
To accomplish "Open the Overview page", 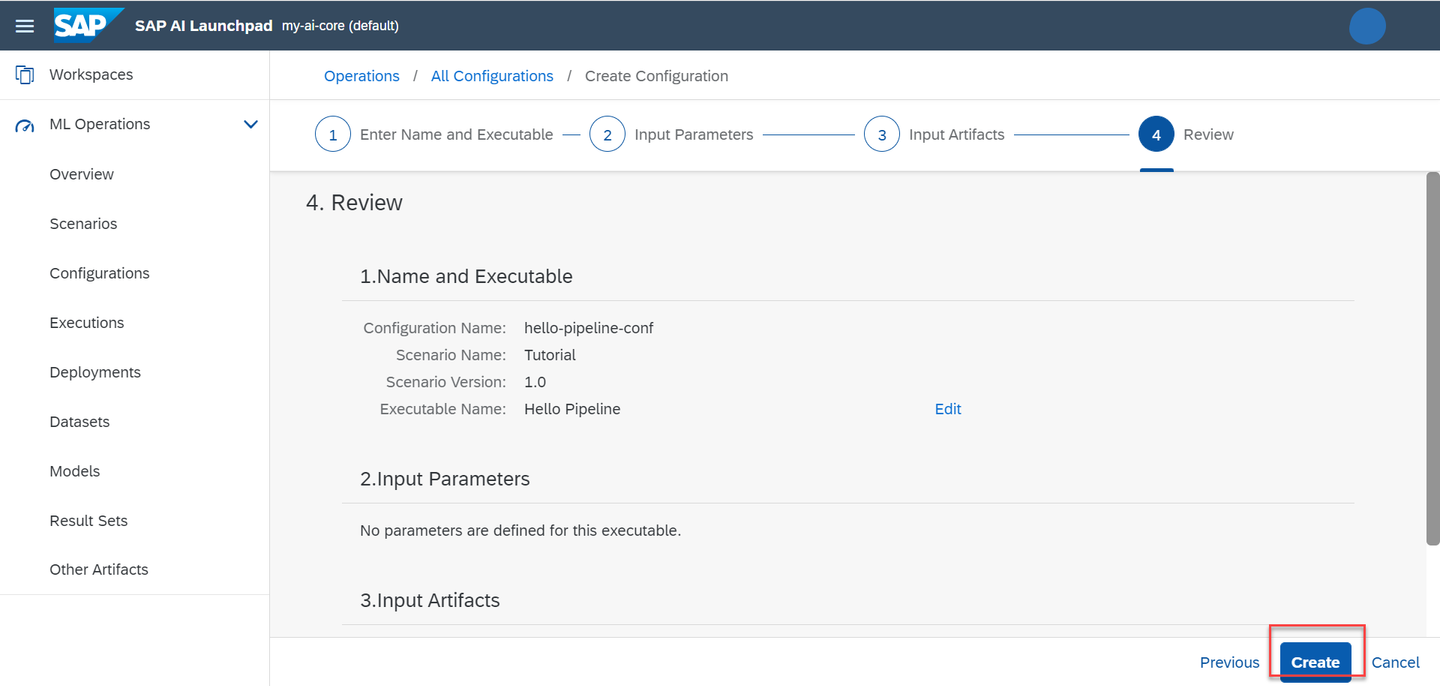I will point(82,174).
